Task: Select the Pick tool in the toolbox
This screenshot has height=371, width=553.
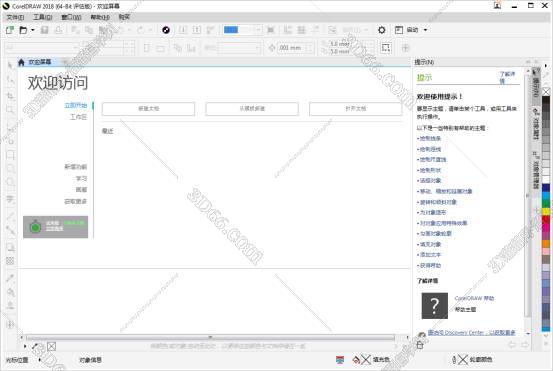Action: (10, 65)
